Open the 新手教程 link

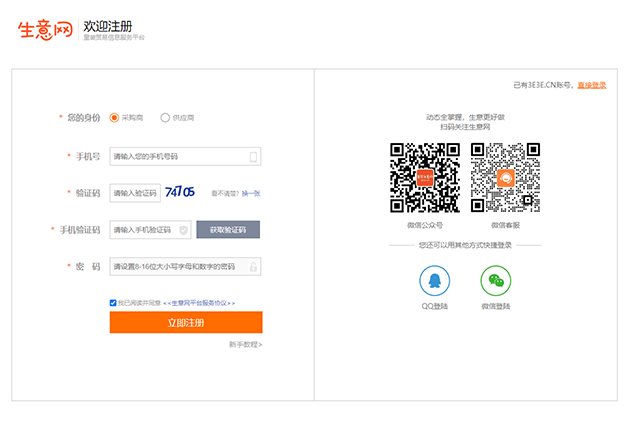point(246,344)
